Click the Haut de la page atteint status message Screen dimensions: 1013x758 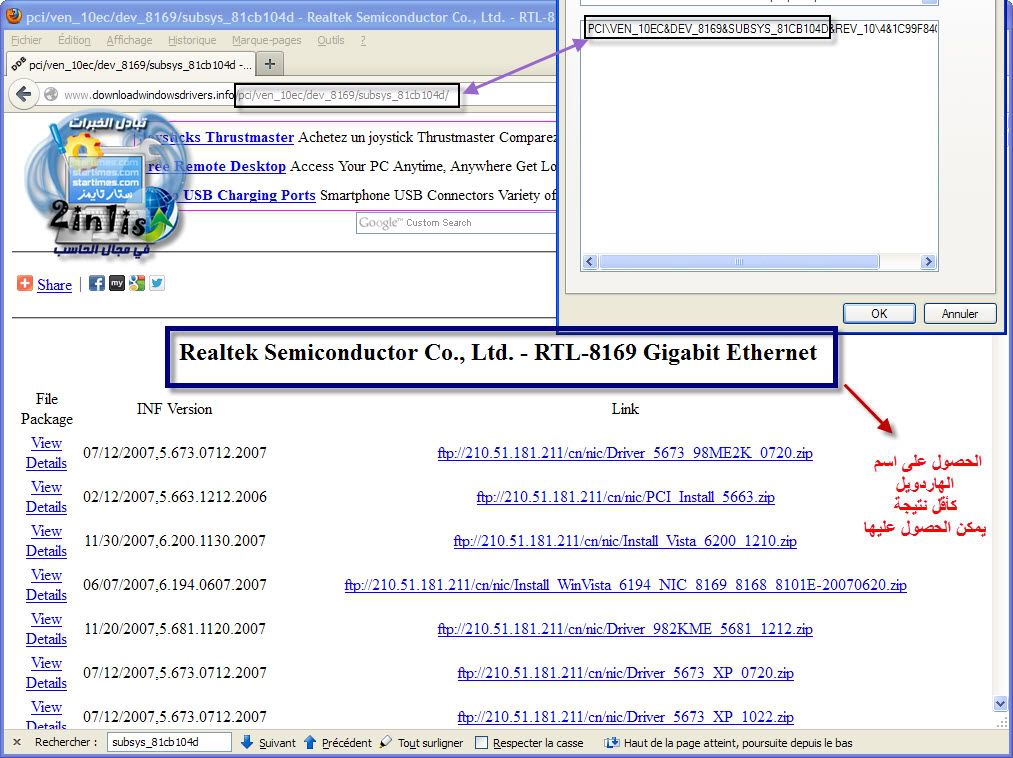coord(738,743)
